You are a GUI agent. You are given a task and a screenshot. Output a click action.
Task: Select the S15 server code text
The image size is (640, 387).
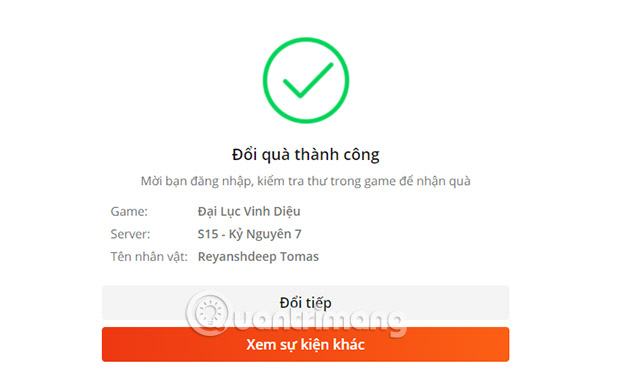tap(208, 234)
